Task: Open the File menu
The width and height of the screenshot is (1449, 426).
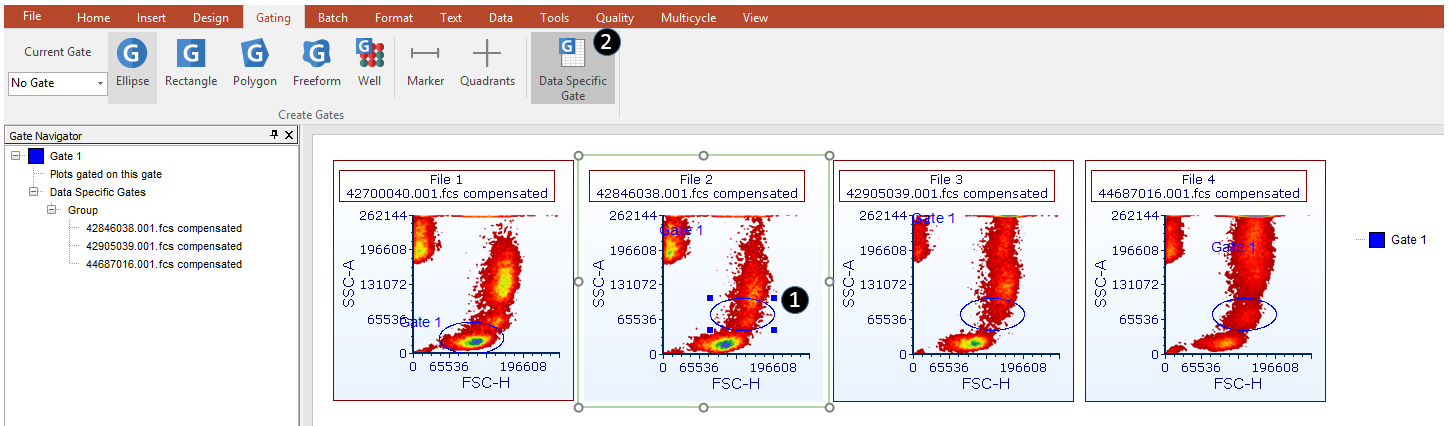Action: coord(32,17)
